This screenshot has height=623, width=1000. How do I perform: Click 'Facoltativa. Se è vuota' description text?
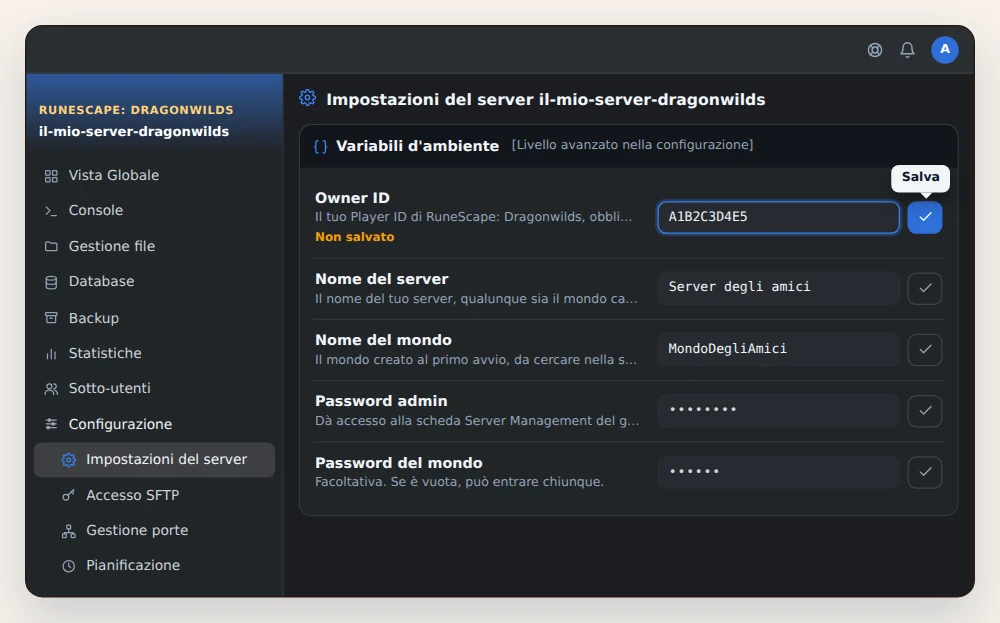459,482
